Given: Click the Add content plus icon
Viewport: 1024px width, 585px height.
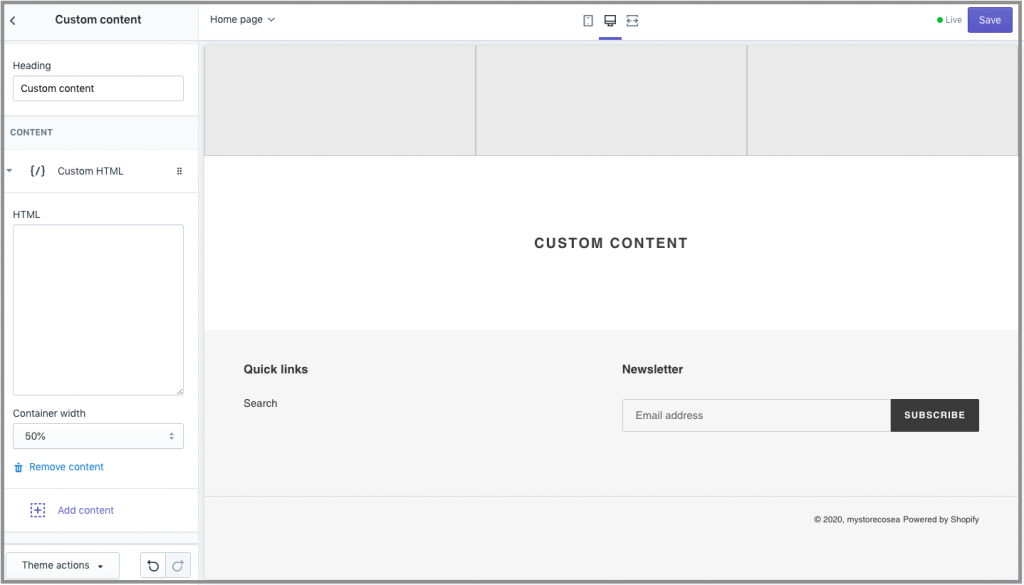Looking at the screenshot, I should 38,510.
